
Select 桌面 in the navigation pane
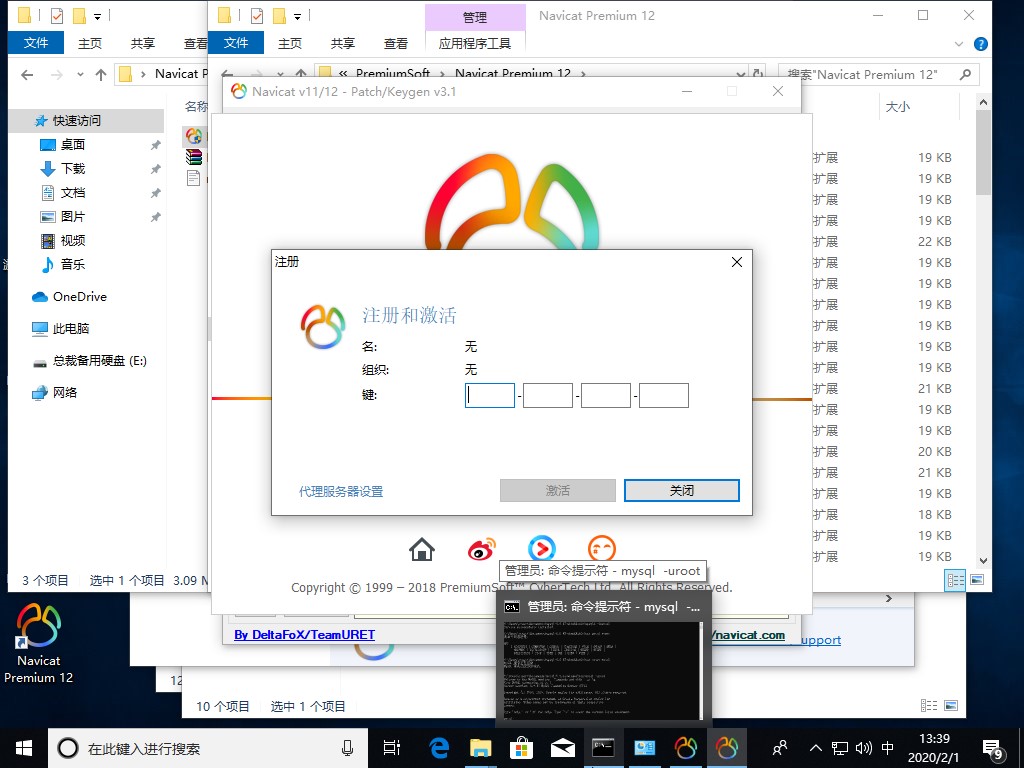coord(72,144)
